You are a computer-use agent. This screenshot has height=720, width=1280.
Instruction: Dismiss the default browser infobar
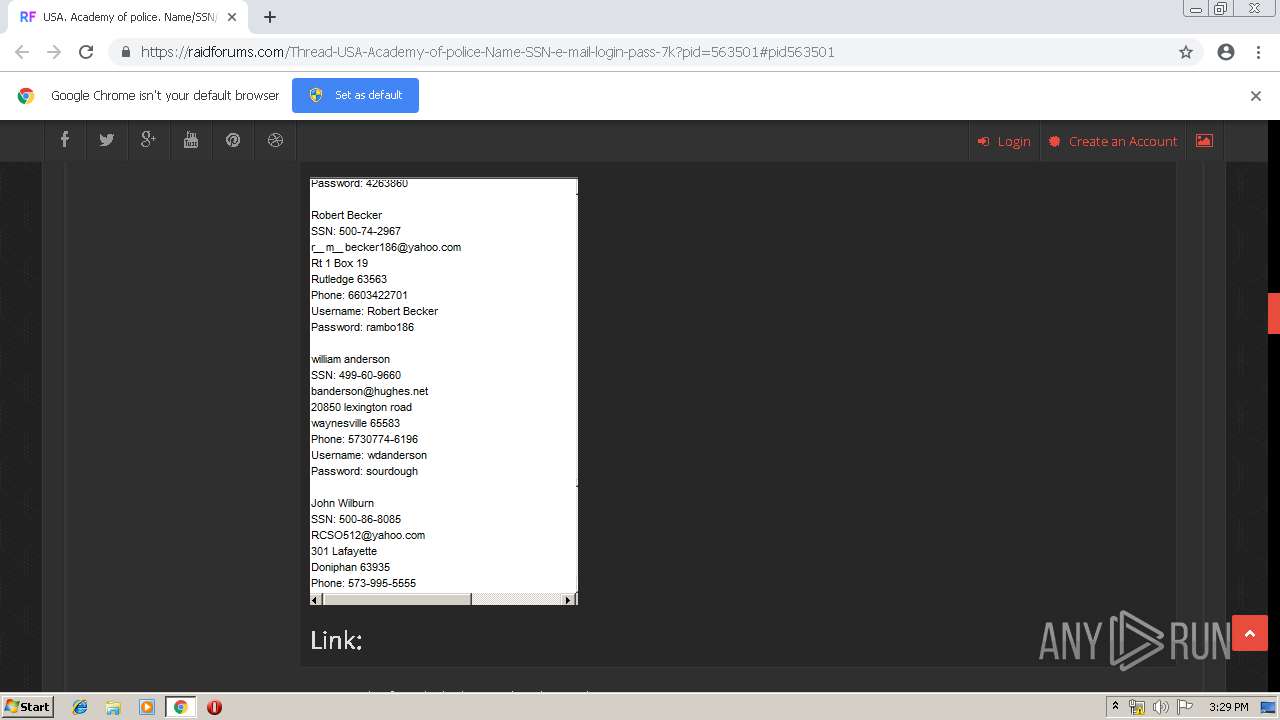click(1256, 96)
